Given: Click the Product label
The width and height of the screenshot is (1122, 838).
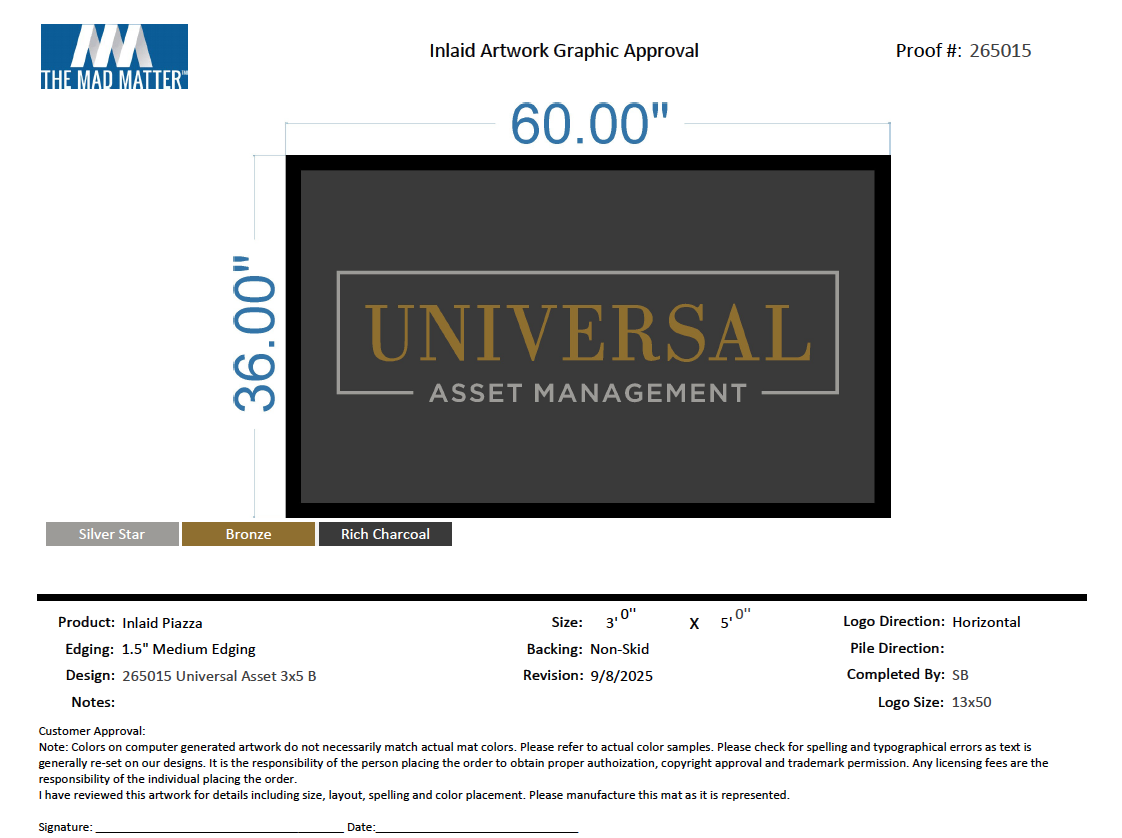Looking at the screenshot, I should [87, 623].
